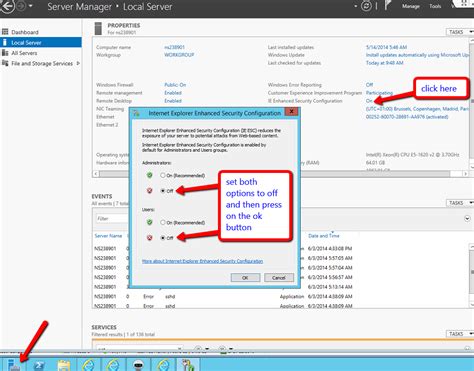Open the navigation history dropdown arrow
The image size is (474, 371).
(x=31, y=6)
